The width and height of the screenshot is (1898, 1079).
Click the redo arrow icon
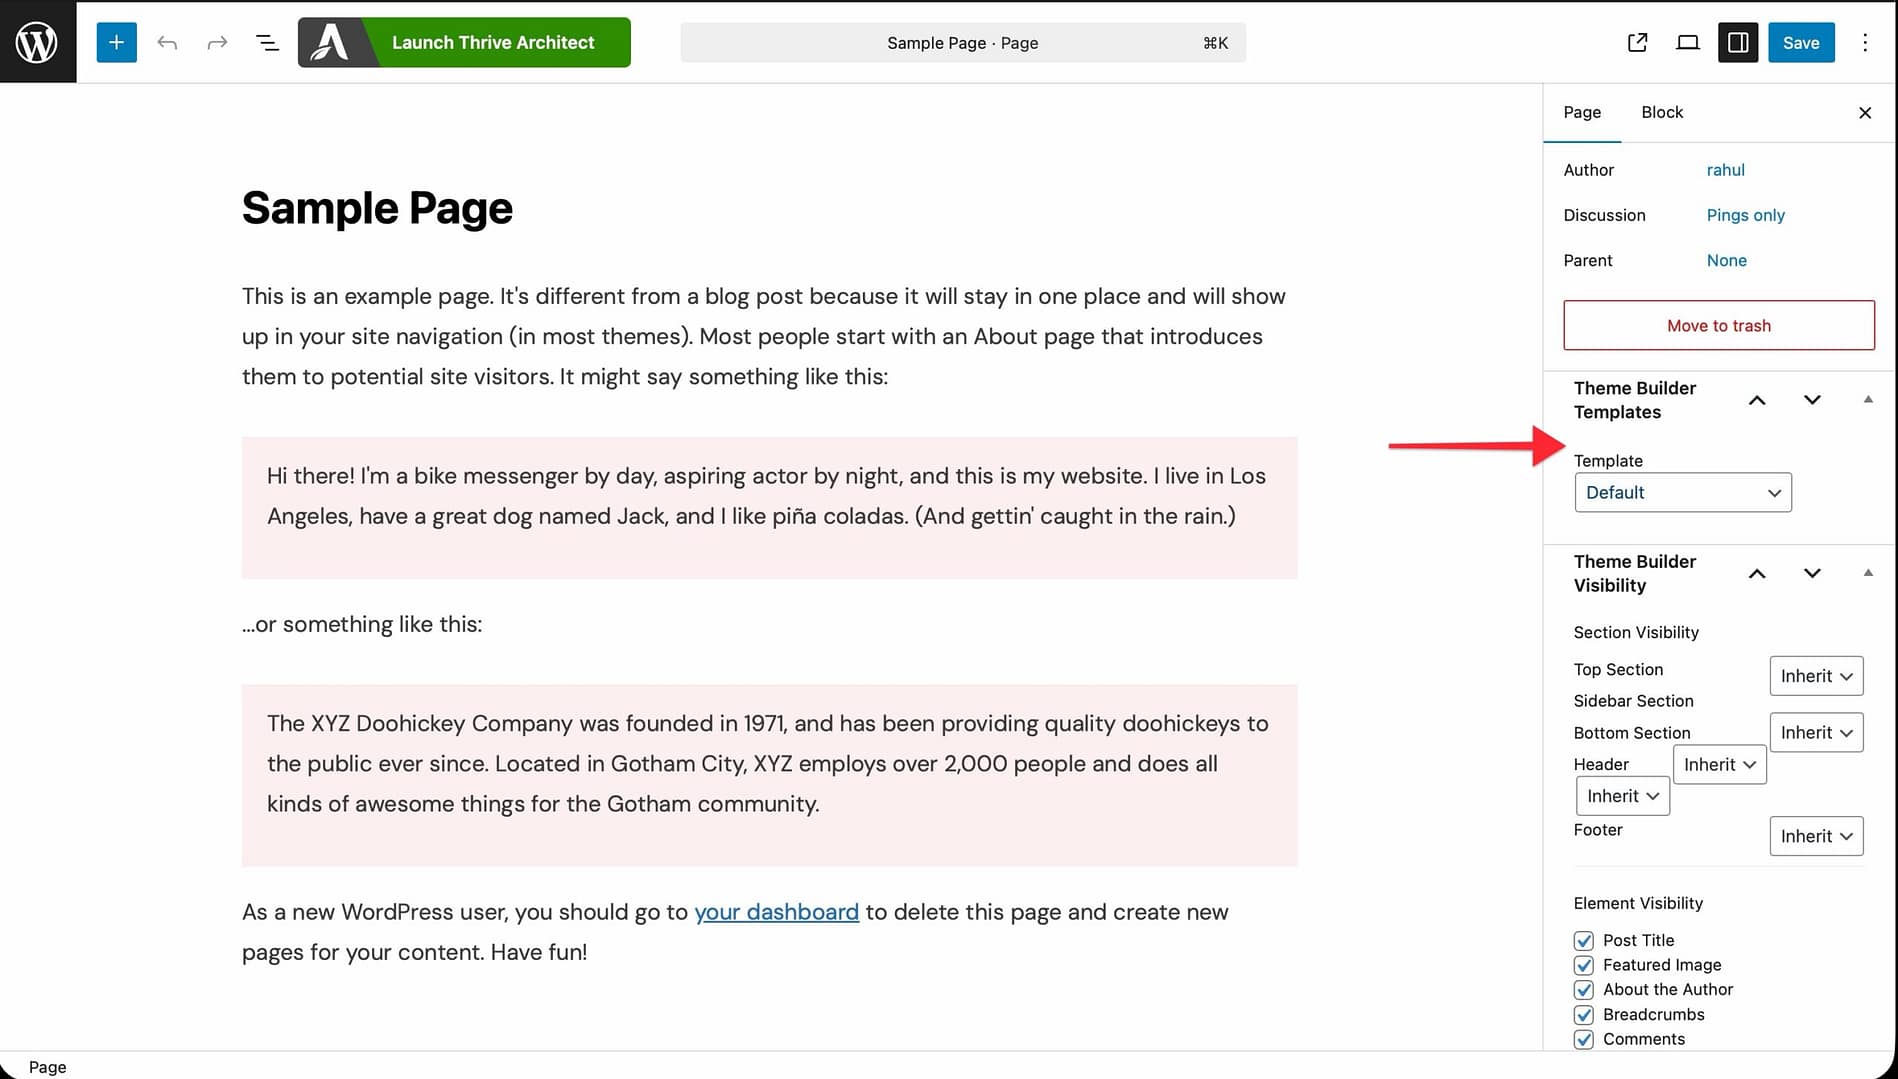coord(217,42)
